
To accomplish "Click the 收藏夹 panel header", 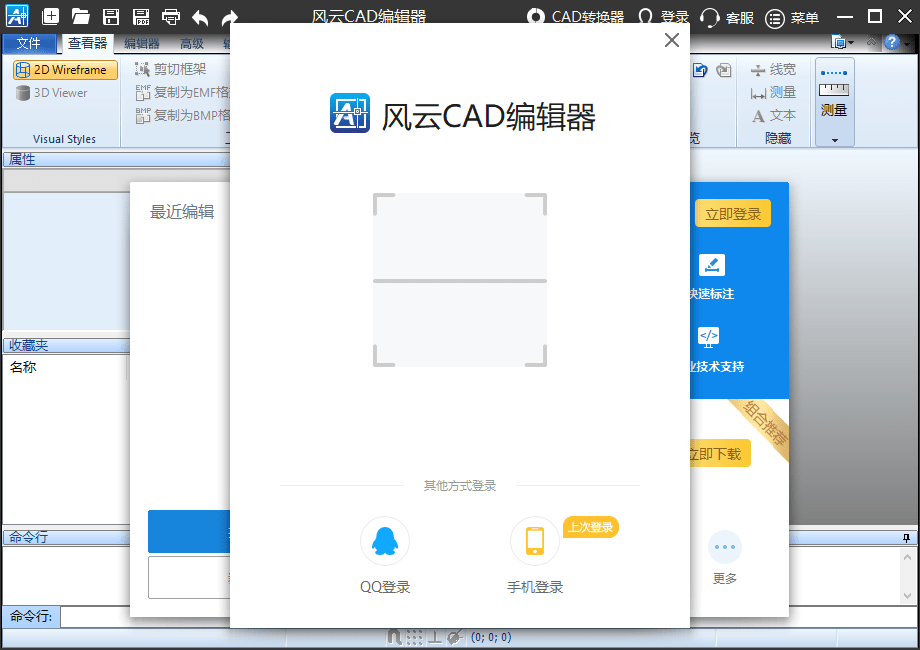I will coord(66,345).
